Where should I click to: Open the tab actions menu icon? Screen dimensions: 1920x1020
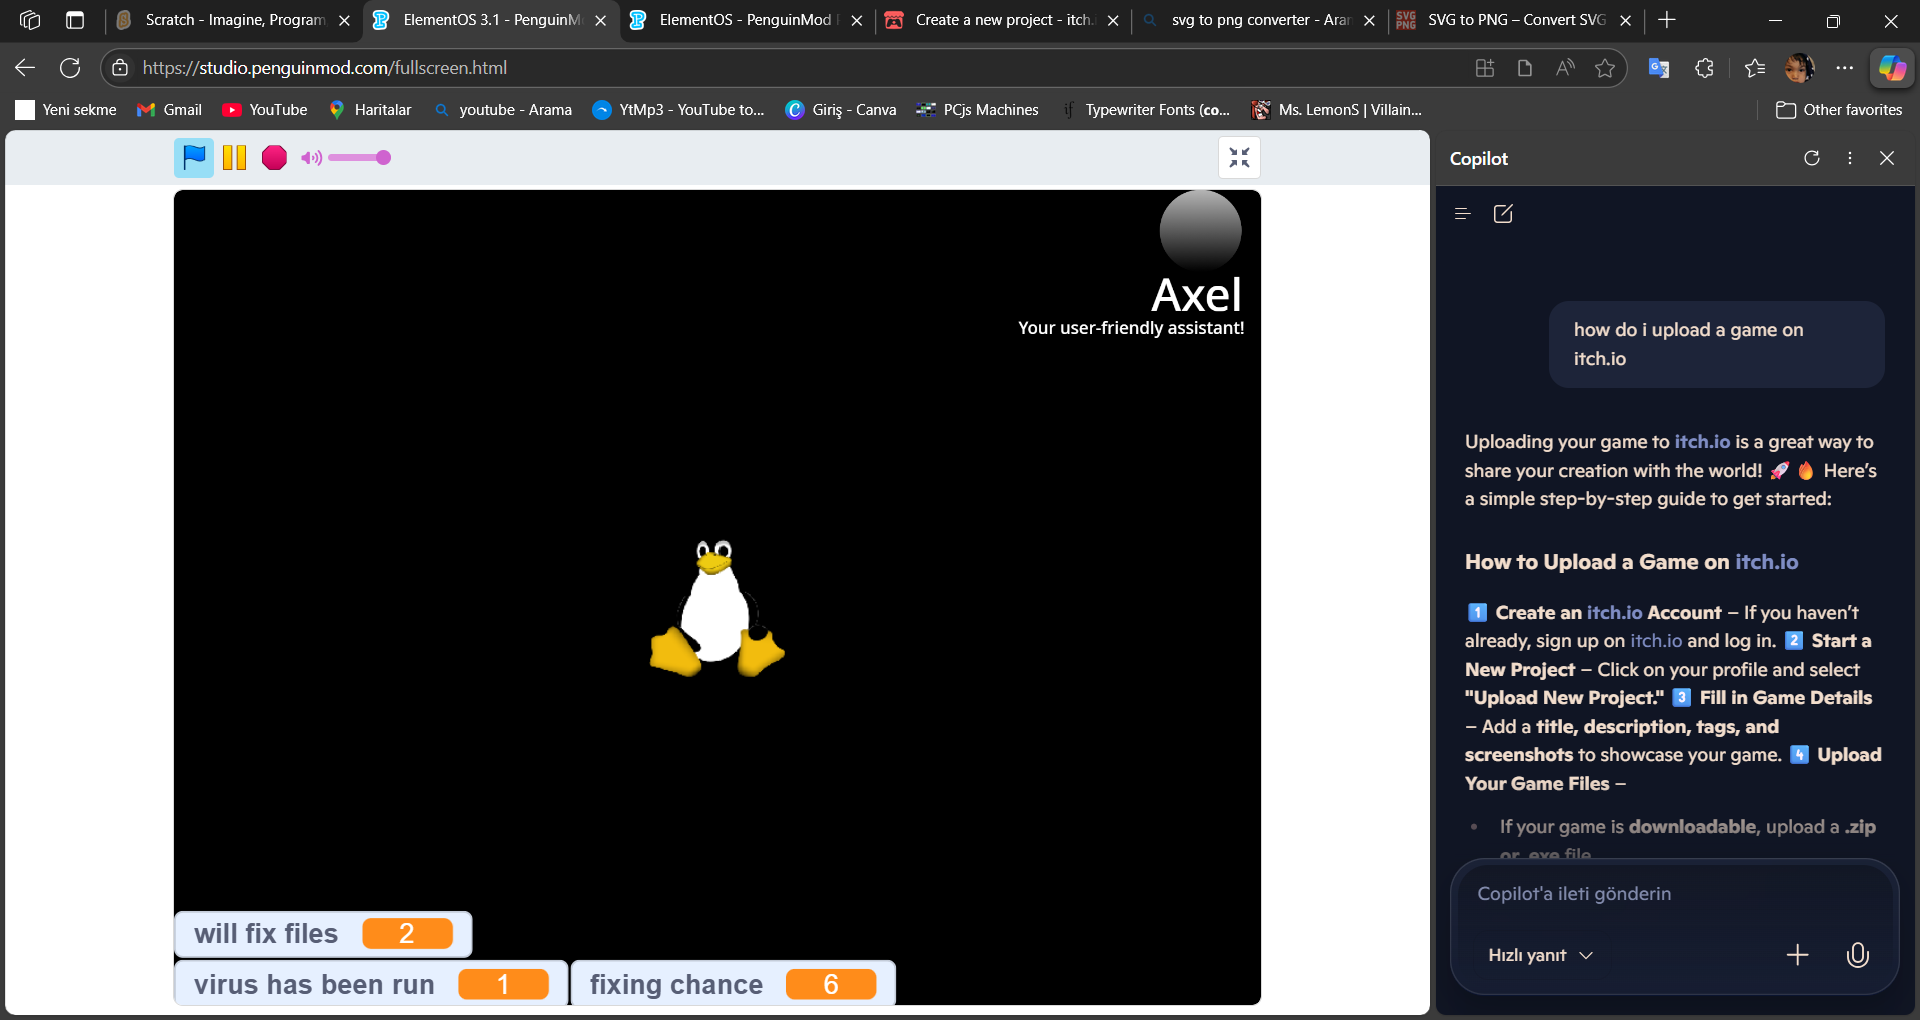point(75,20)
